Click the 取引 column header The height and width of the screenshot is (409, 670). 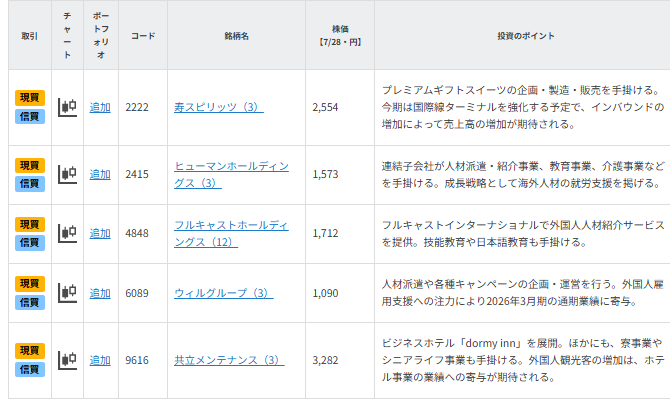coord(30,36)
